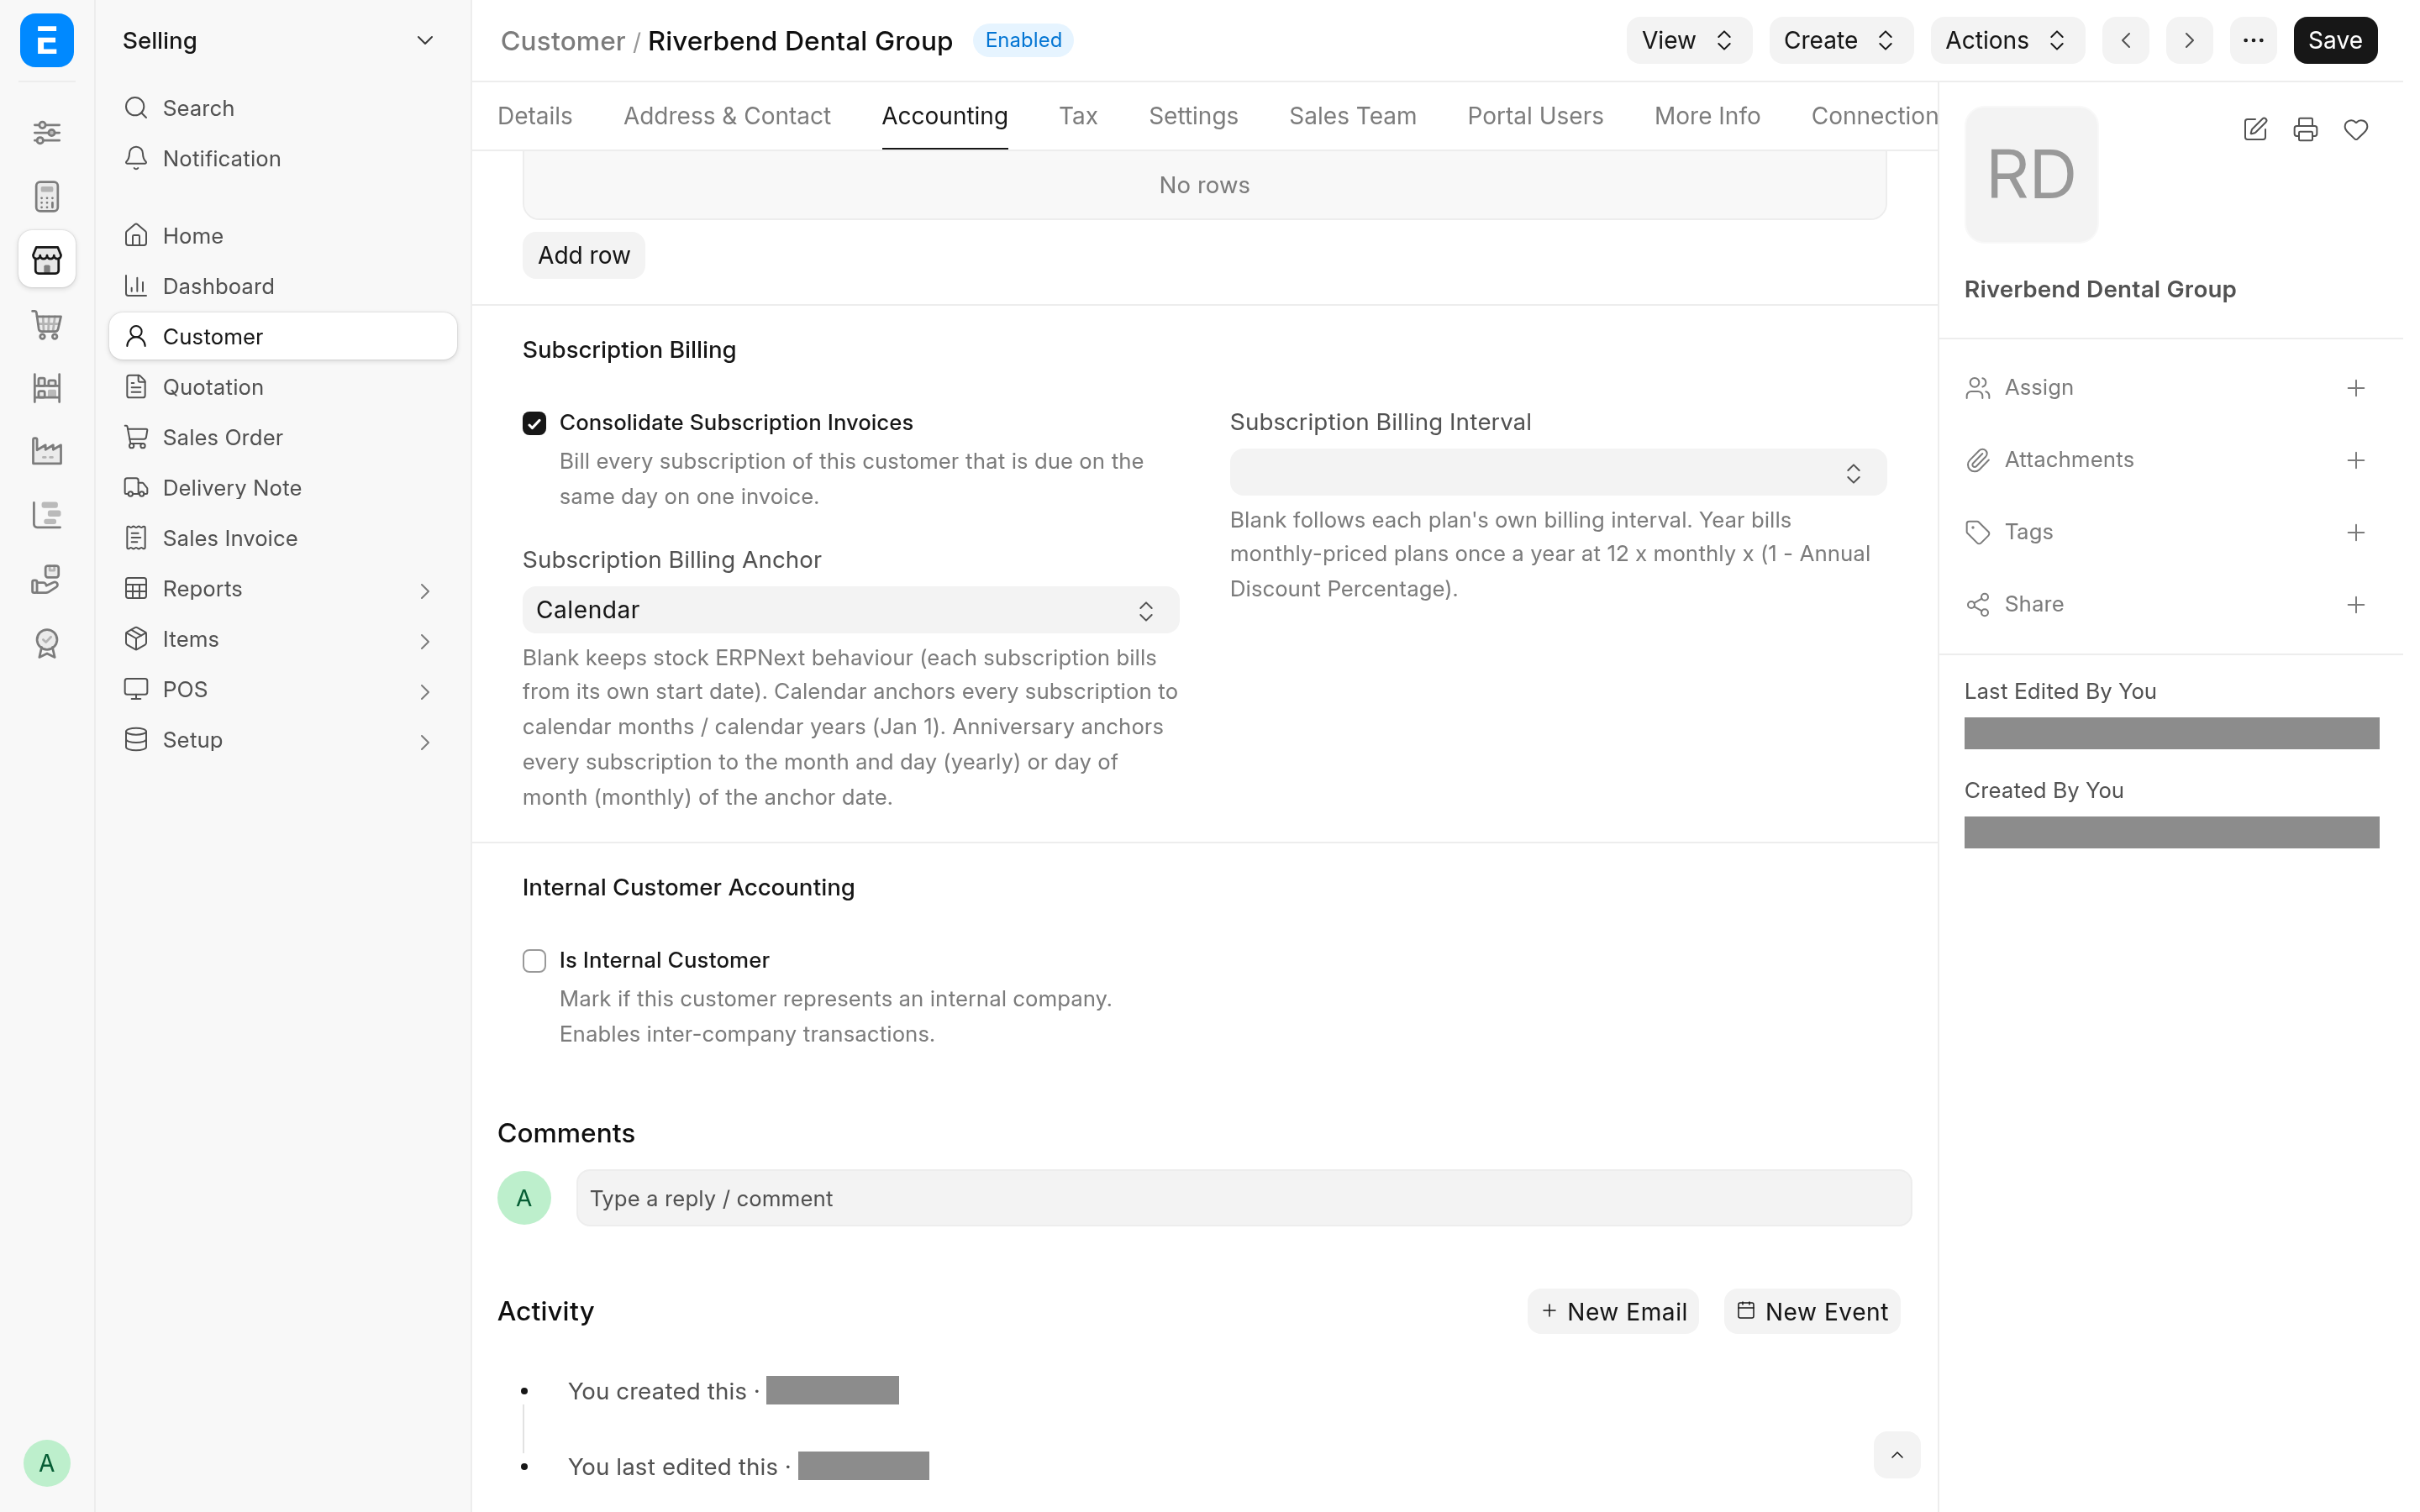This screenshot has width=2420, height=1512.
Task: Open the Accounting calculator icon in left rail
Action: [x=47, y=196]
